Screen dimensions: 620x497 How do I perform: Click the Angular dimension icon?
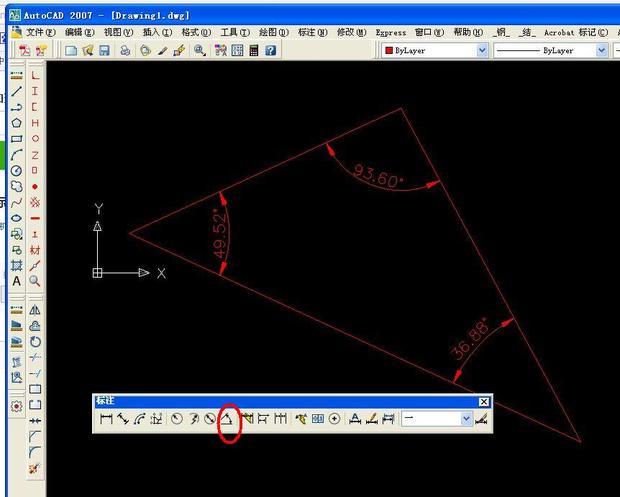[227, 419]
